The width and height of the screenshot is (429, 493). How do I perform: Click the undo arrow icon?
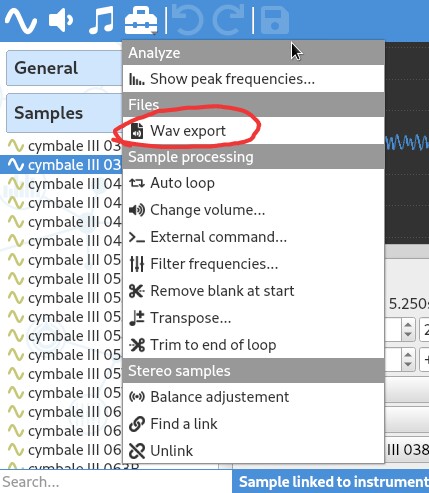pos(187,21)
